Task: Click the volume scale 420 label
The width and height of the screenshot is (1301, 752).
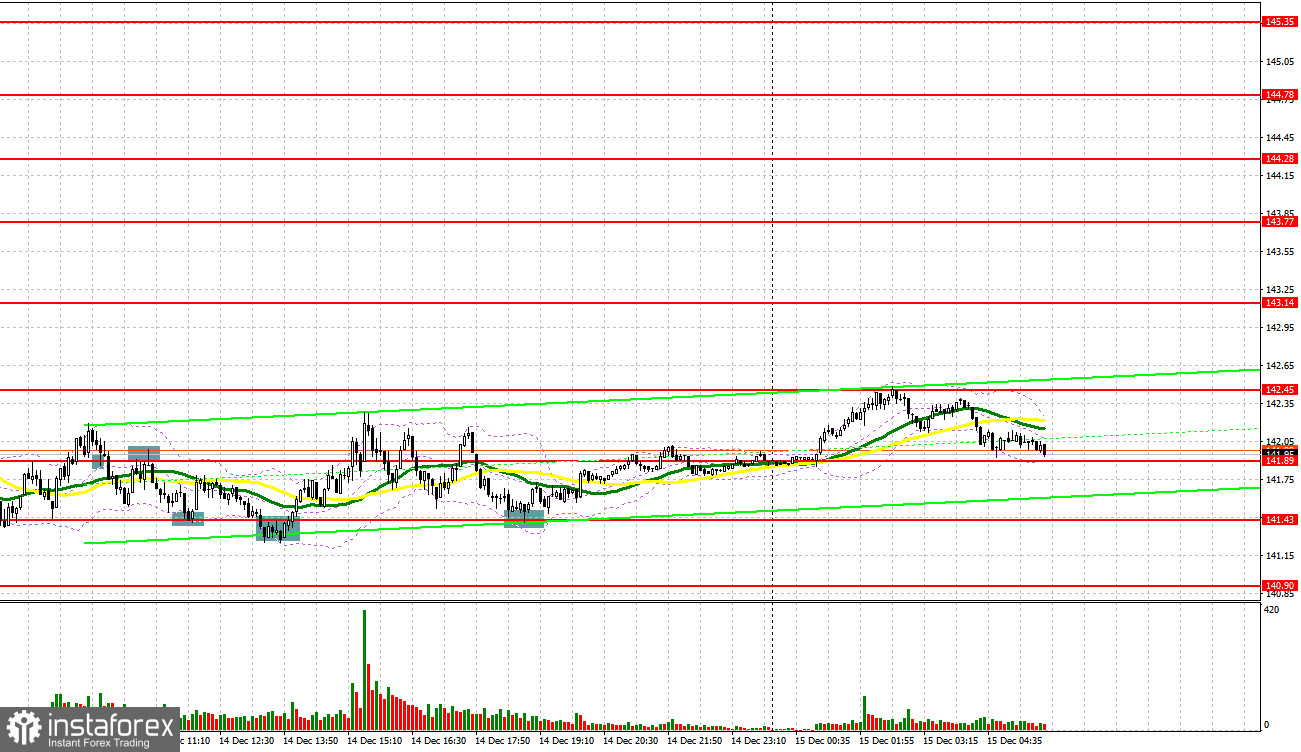Action: (x=1272, y=608)
